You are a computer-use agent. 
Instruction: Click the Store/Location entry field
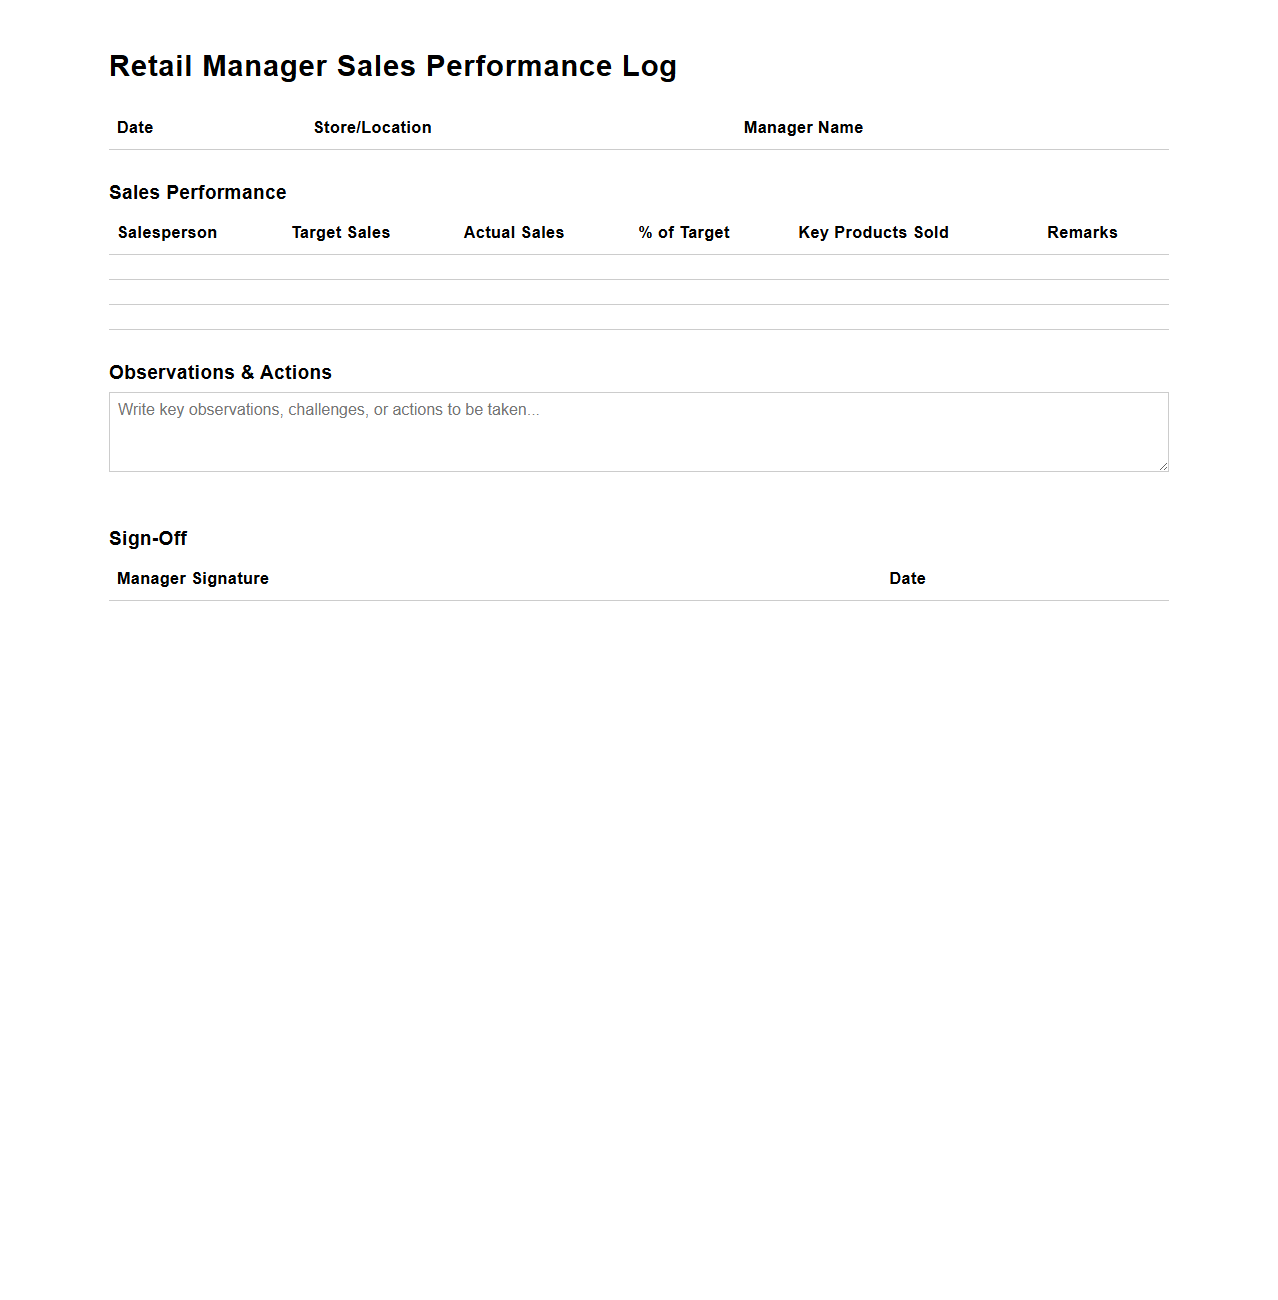pyautogui.click(x=372, y=128)
